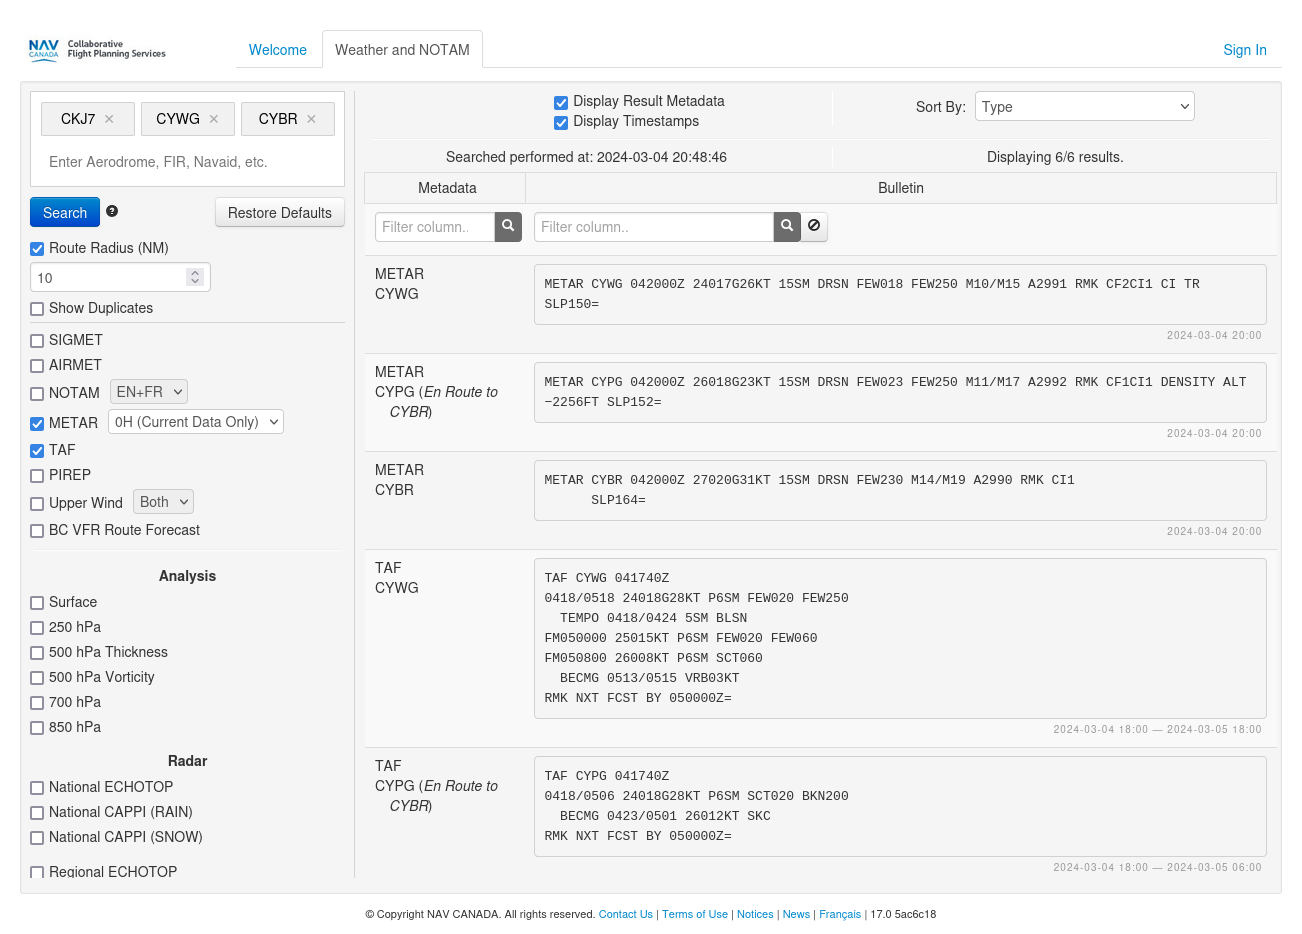Open the Sign In link
Image resolution: width=1302 pixels, height=934 pixels.
tap(1244, 50)
